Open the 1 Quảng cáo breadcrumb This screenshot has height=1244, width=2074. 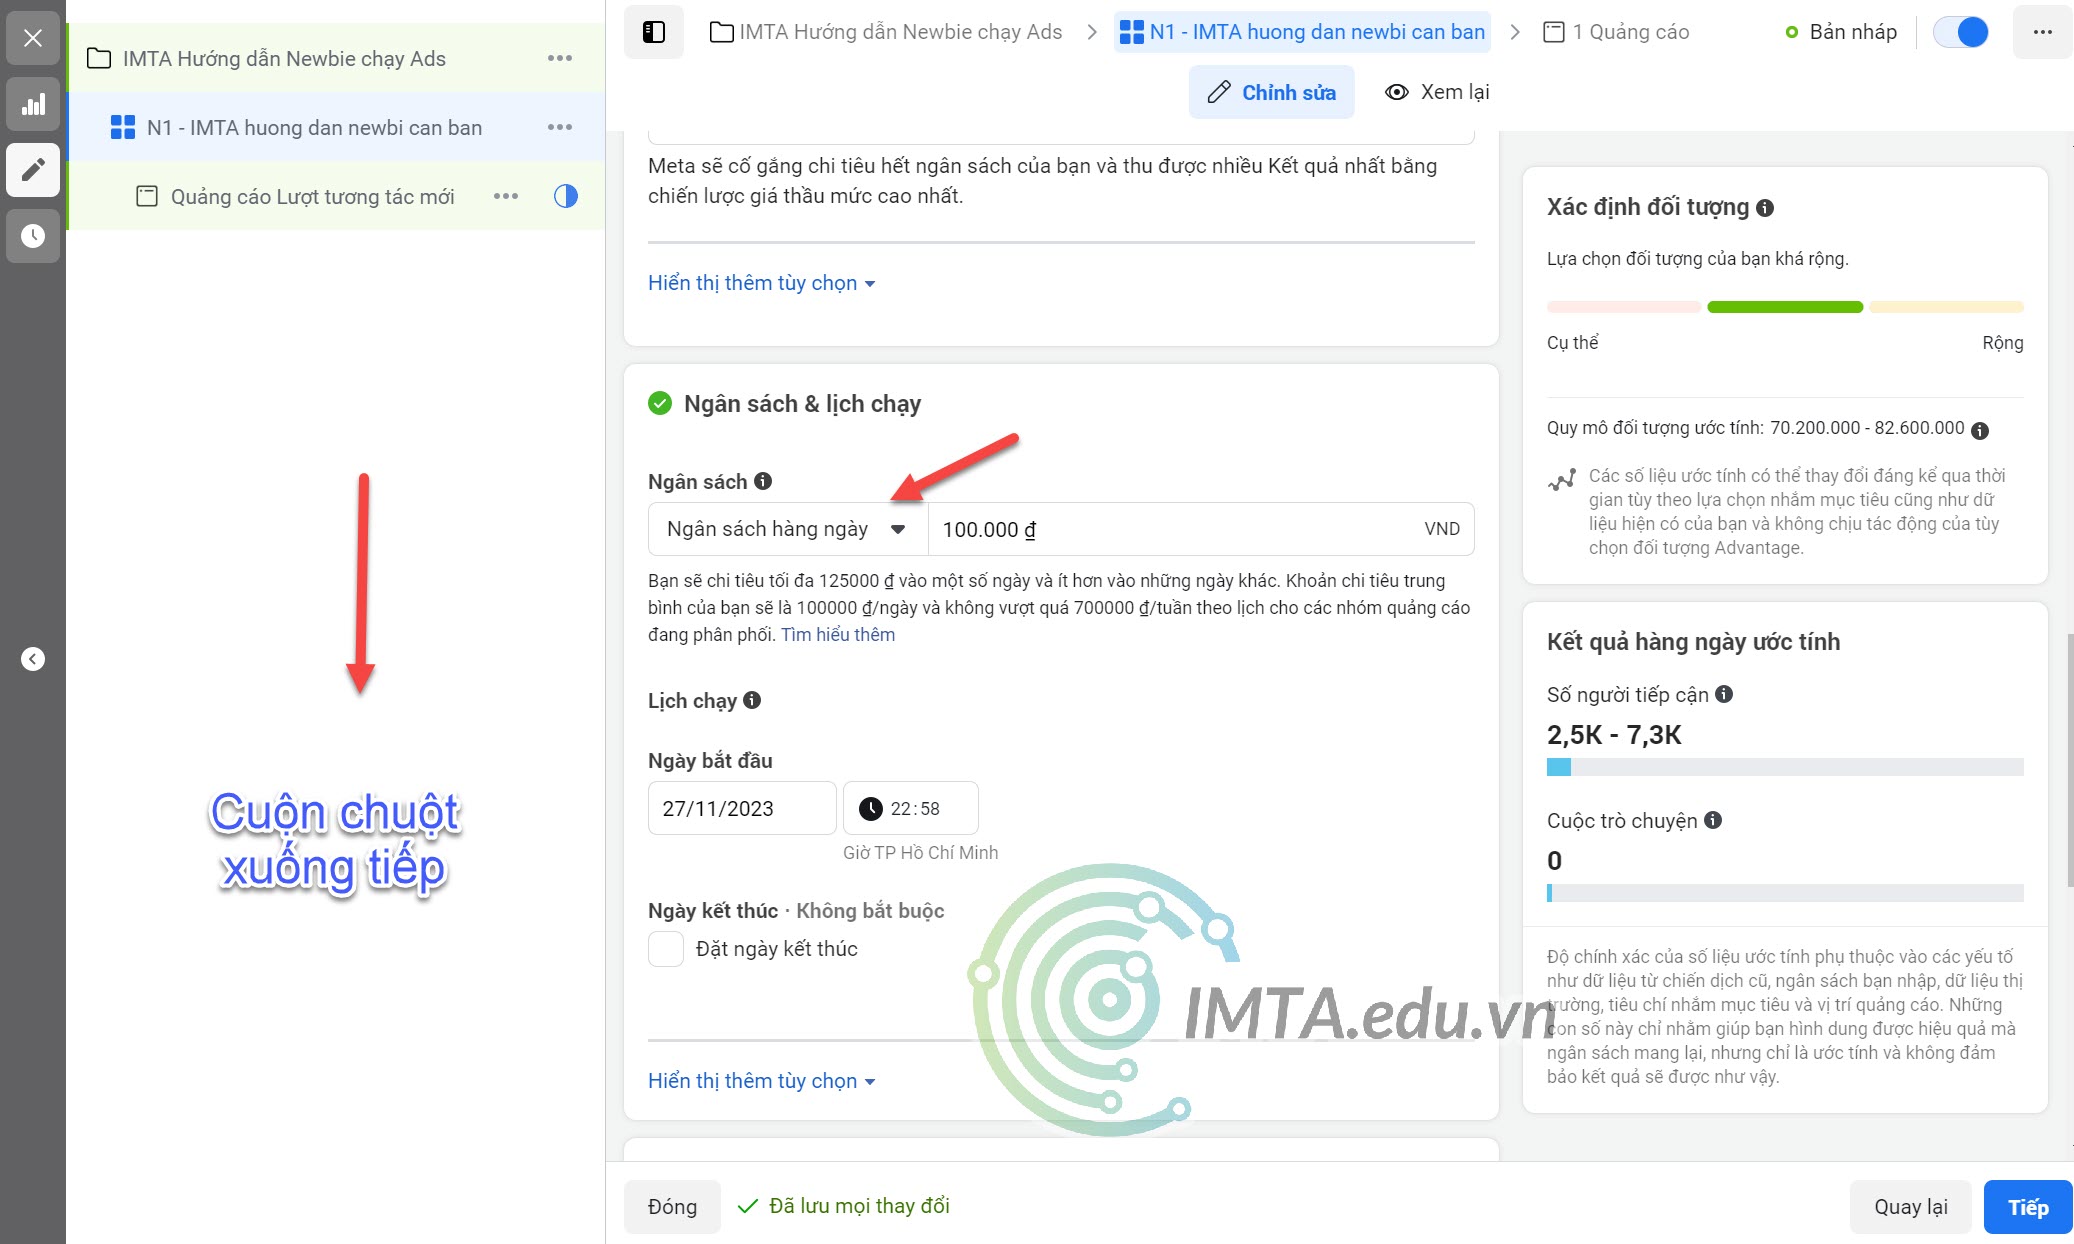(1616, 32)
